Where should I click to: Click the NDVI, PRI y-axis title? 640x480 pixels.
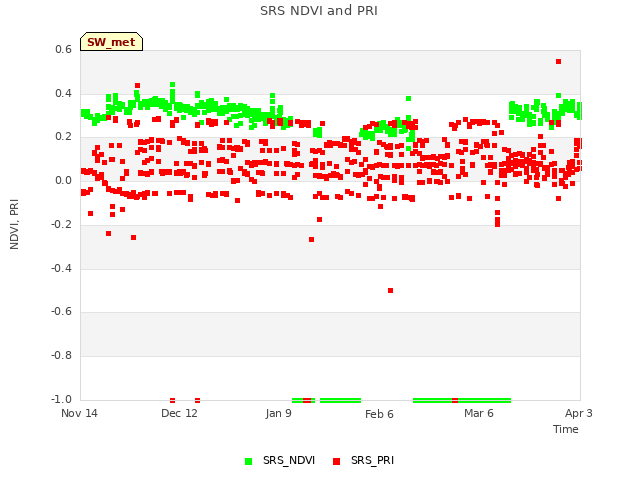14,224
